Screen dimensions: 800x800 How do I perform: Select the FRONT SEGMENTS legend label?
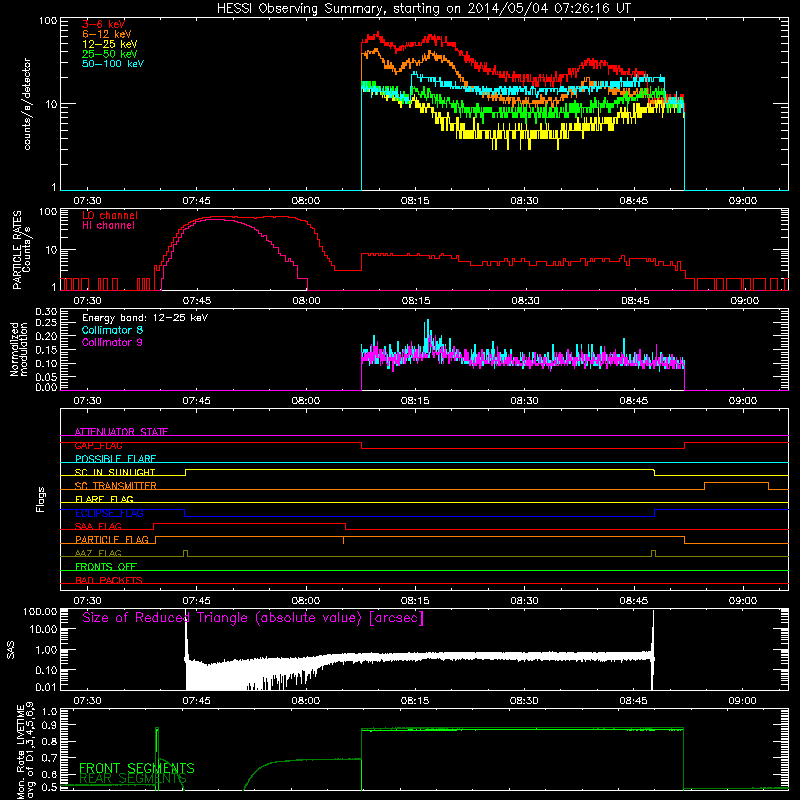[137, 768]
